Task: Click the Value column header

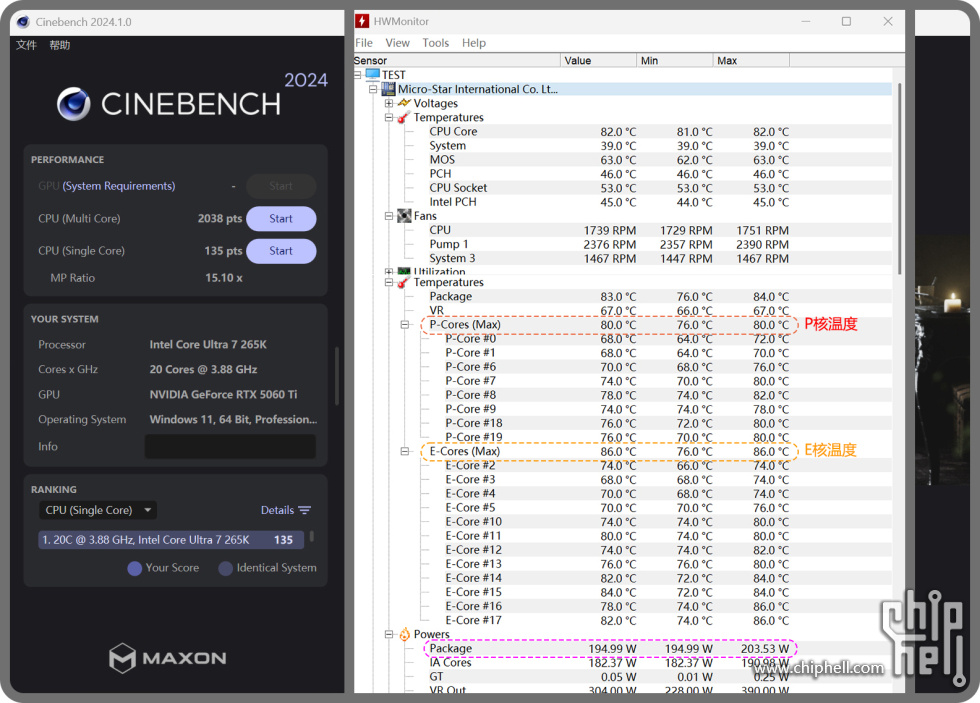Action: (598, 61)
